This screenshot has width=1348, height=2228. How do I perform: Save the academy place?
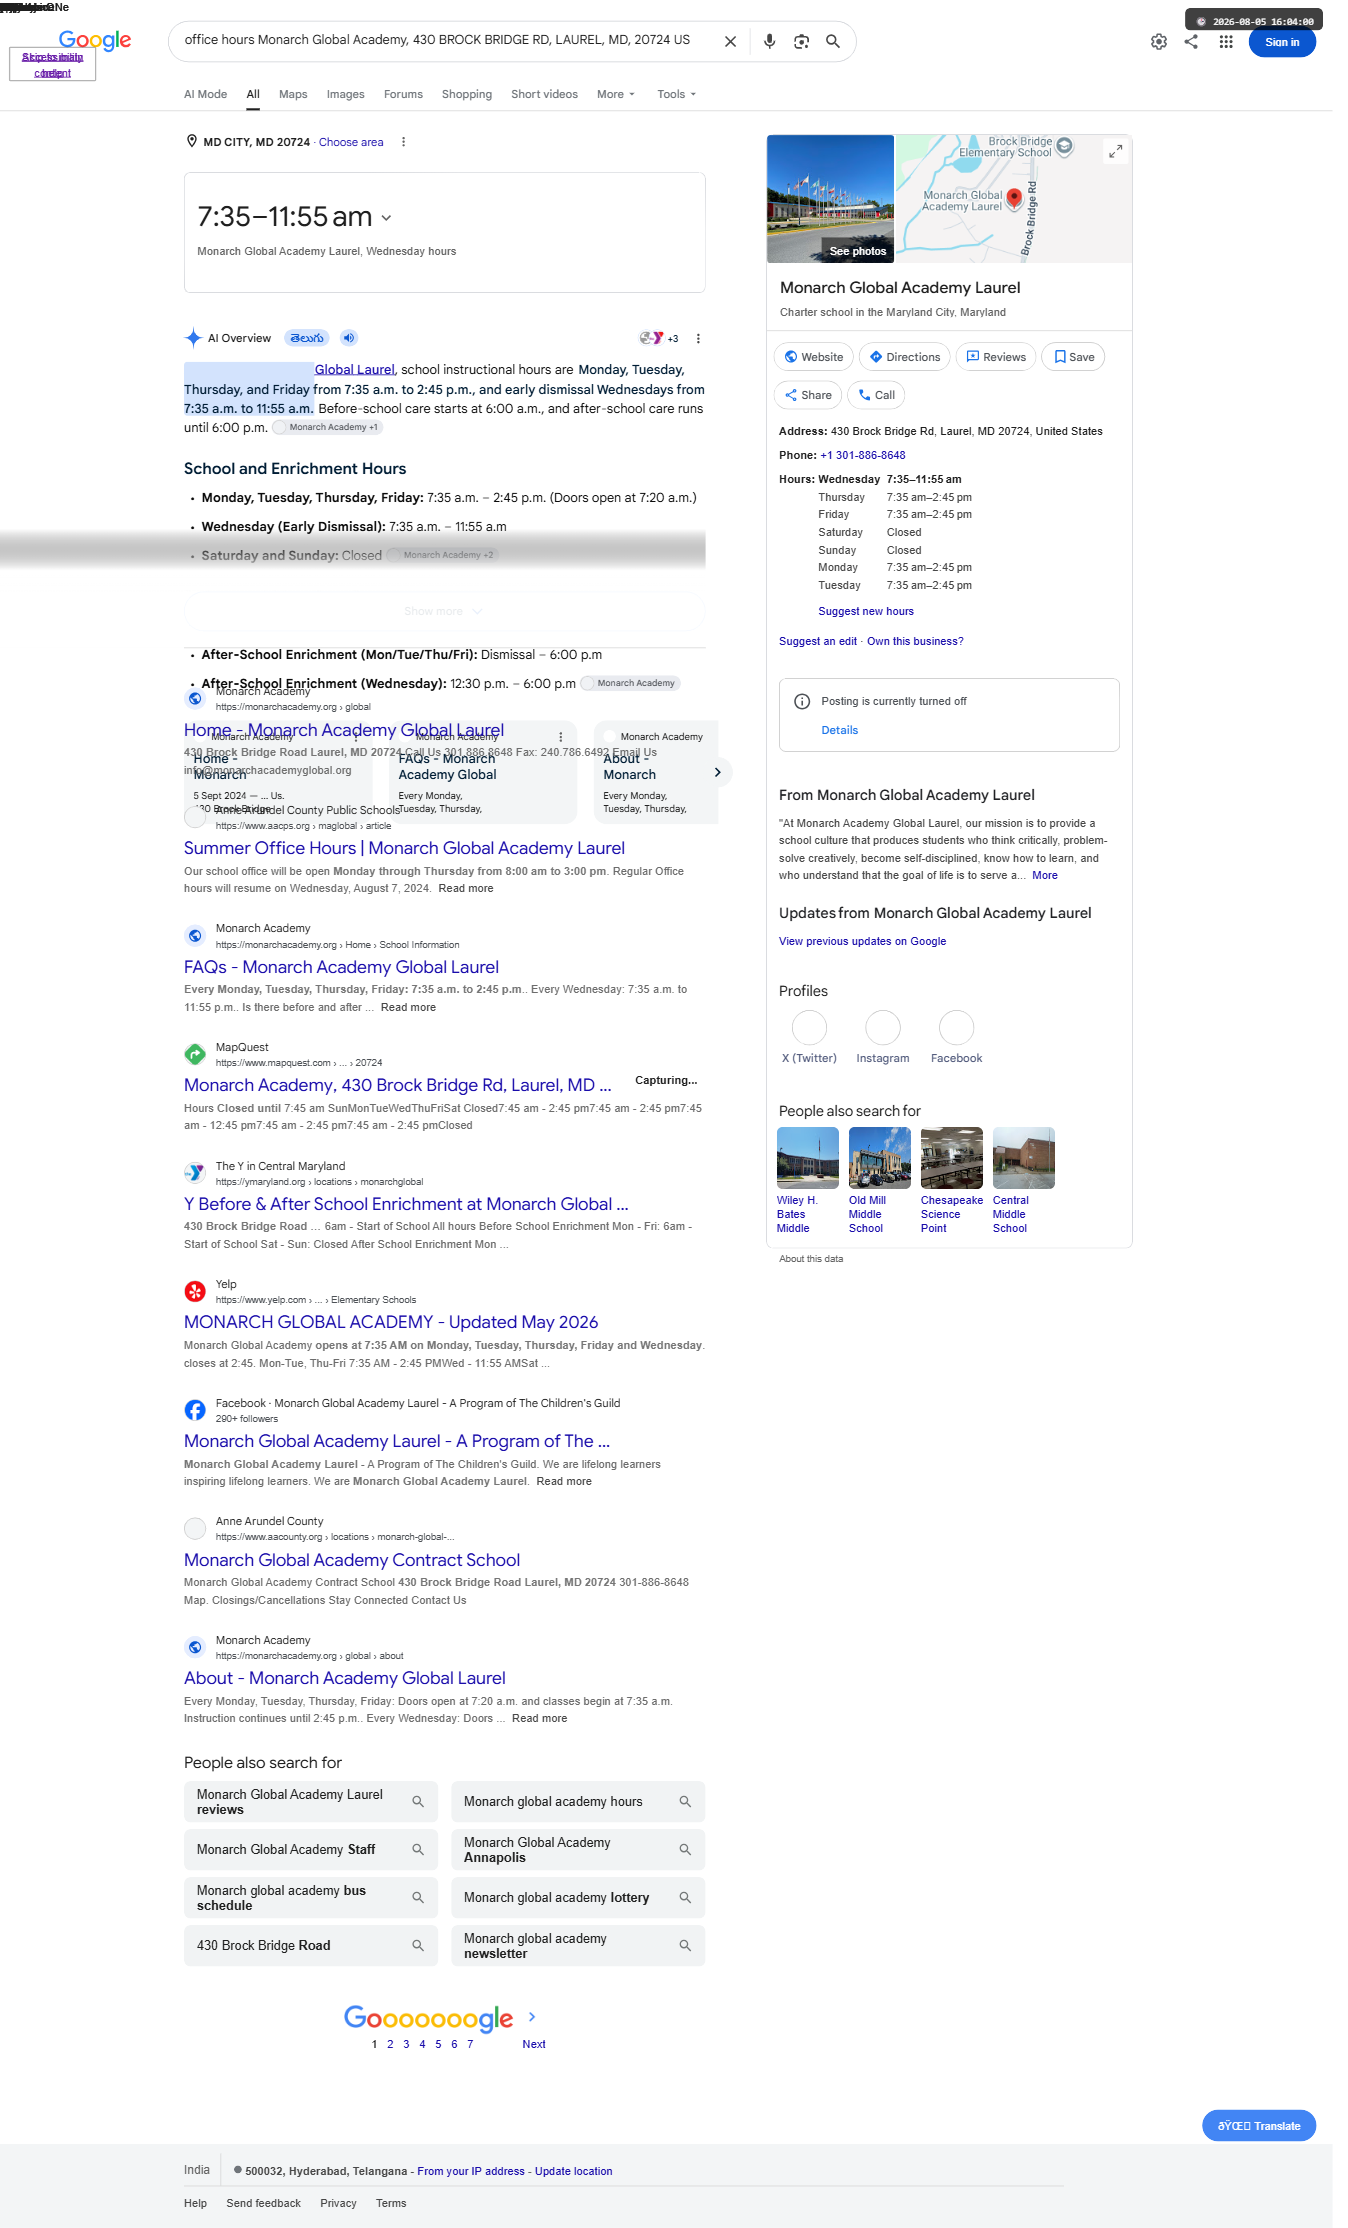[1073, 357]
